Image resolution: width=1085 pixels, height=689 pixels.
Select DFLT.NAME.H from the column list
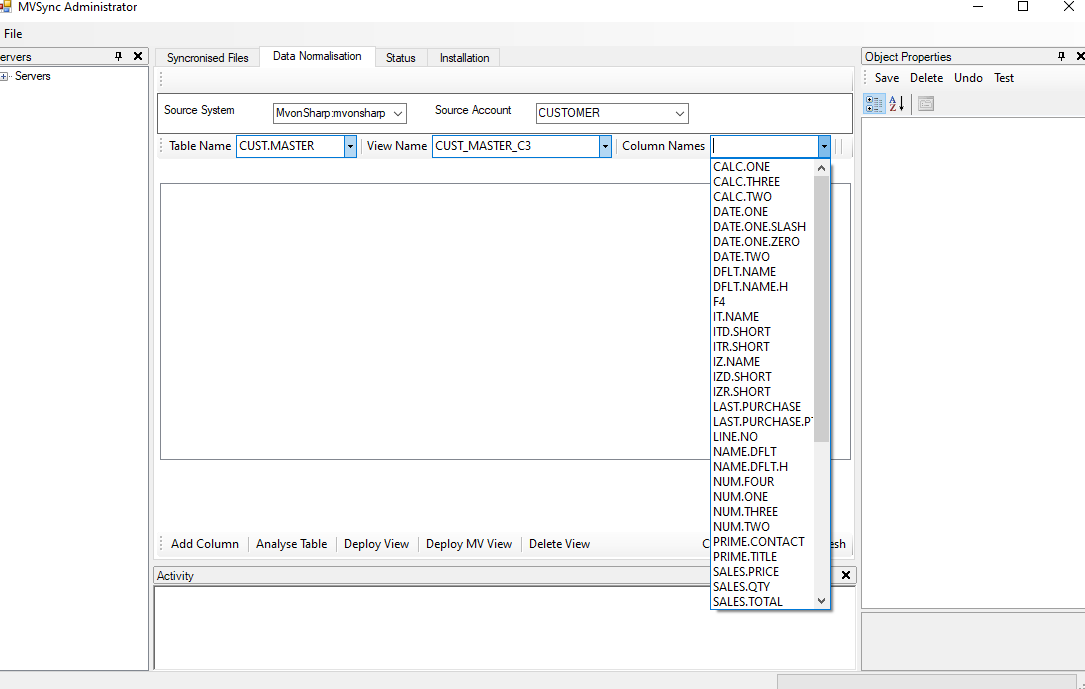coord(763,286)
